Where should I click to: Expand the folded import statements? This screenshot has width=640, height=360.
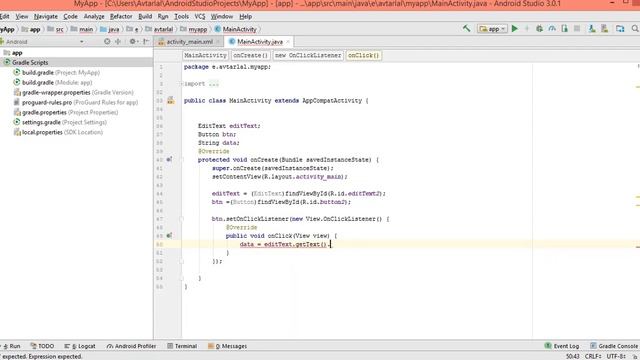[214, 84]
